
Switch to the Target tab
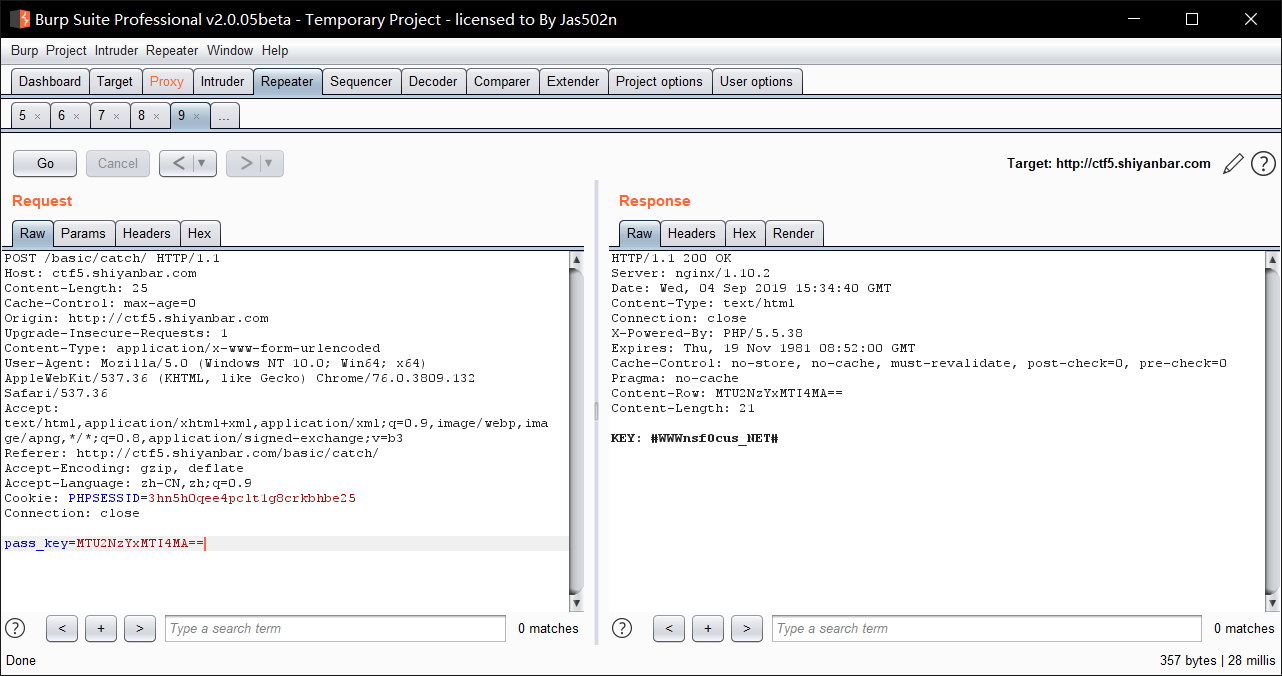115,82
